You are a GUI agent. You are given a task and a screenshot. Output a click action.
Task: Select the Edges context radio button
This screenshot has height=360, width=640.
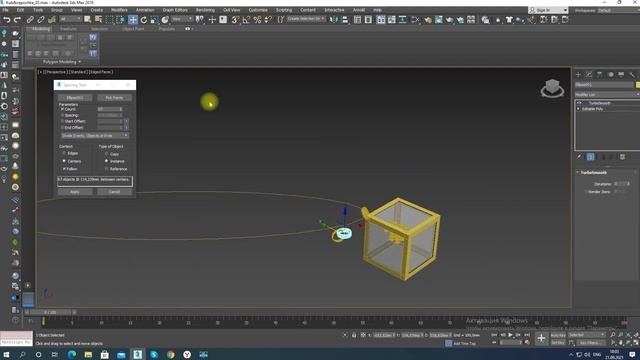(64, 153)
